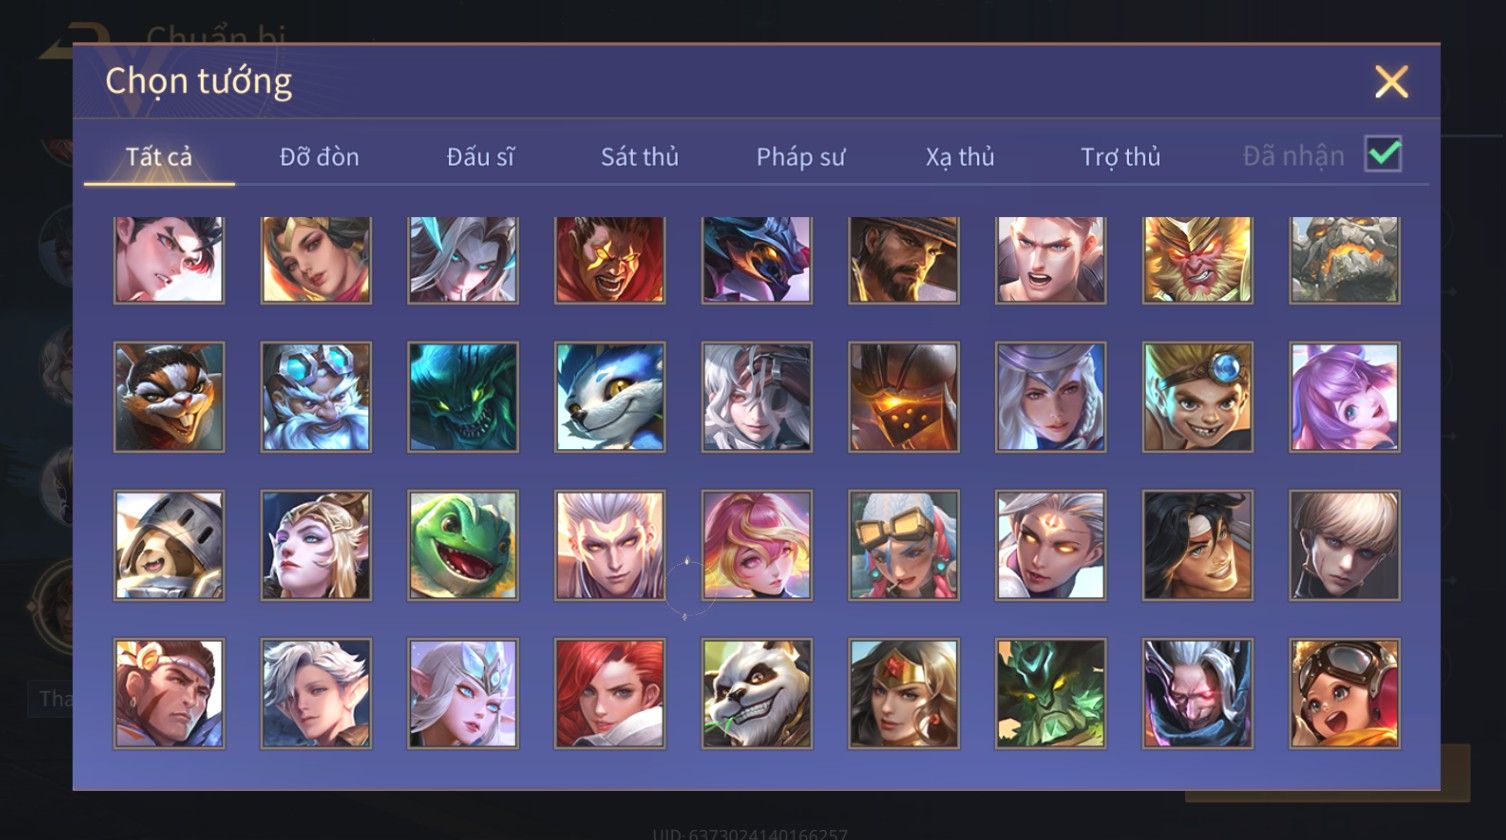View the Đấu sĩ hero list
This screenshot has width=1506, height=840.
tap(480, 157)
